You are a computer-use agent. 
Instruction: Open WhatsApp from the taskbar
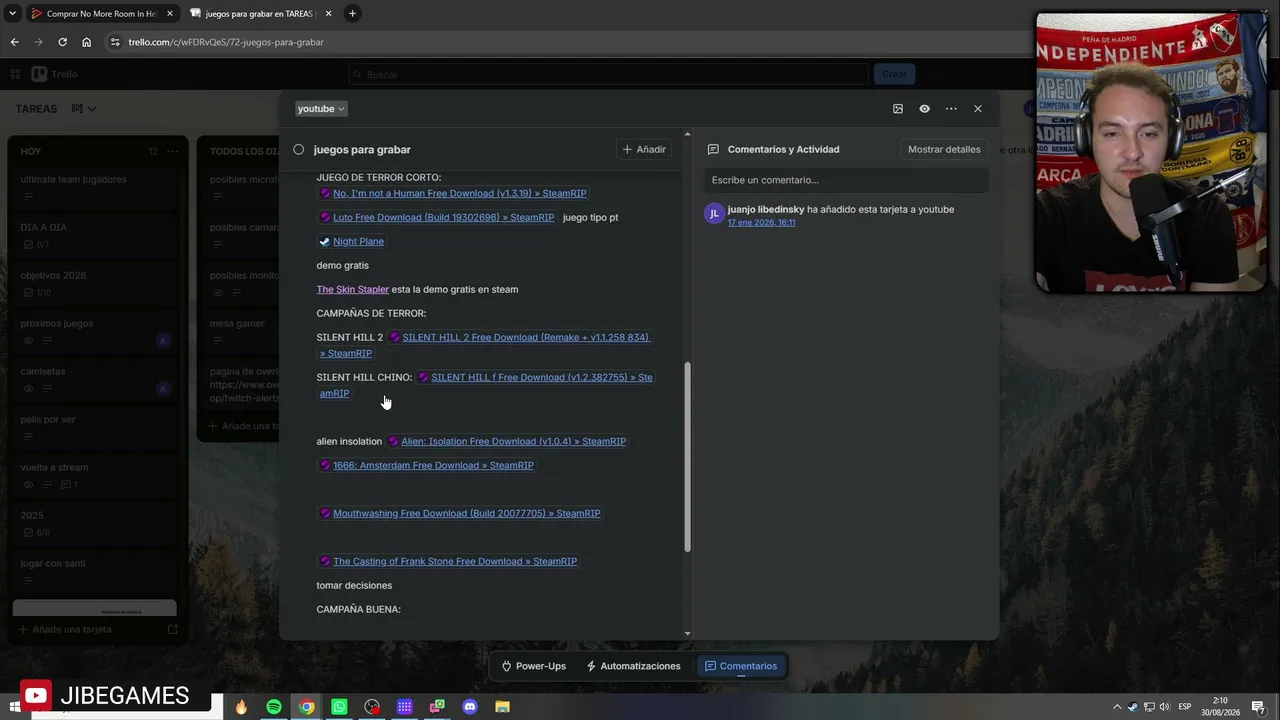coord(339,707)
